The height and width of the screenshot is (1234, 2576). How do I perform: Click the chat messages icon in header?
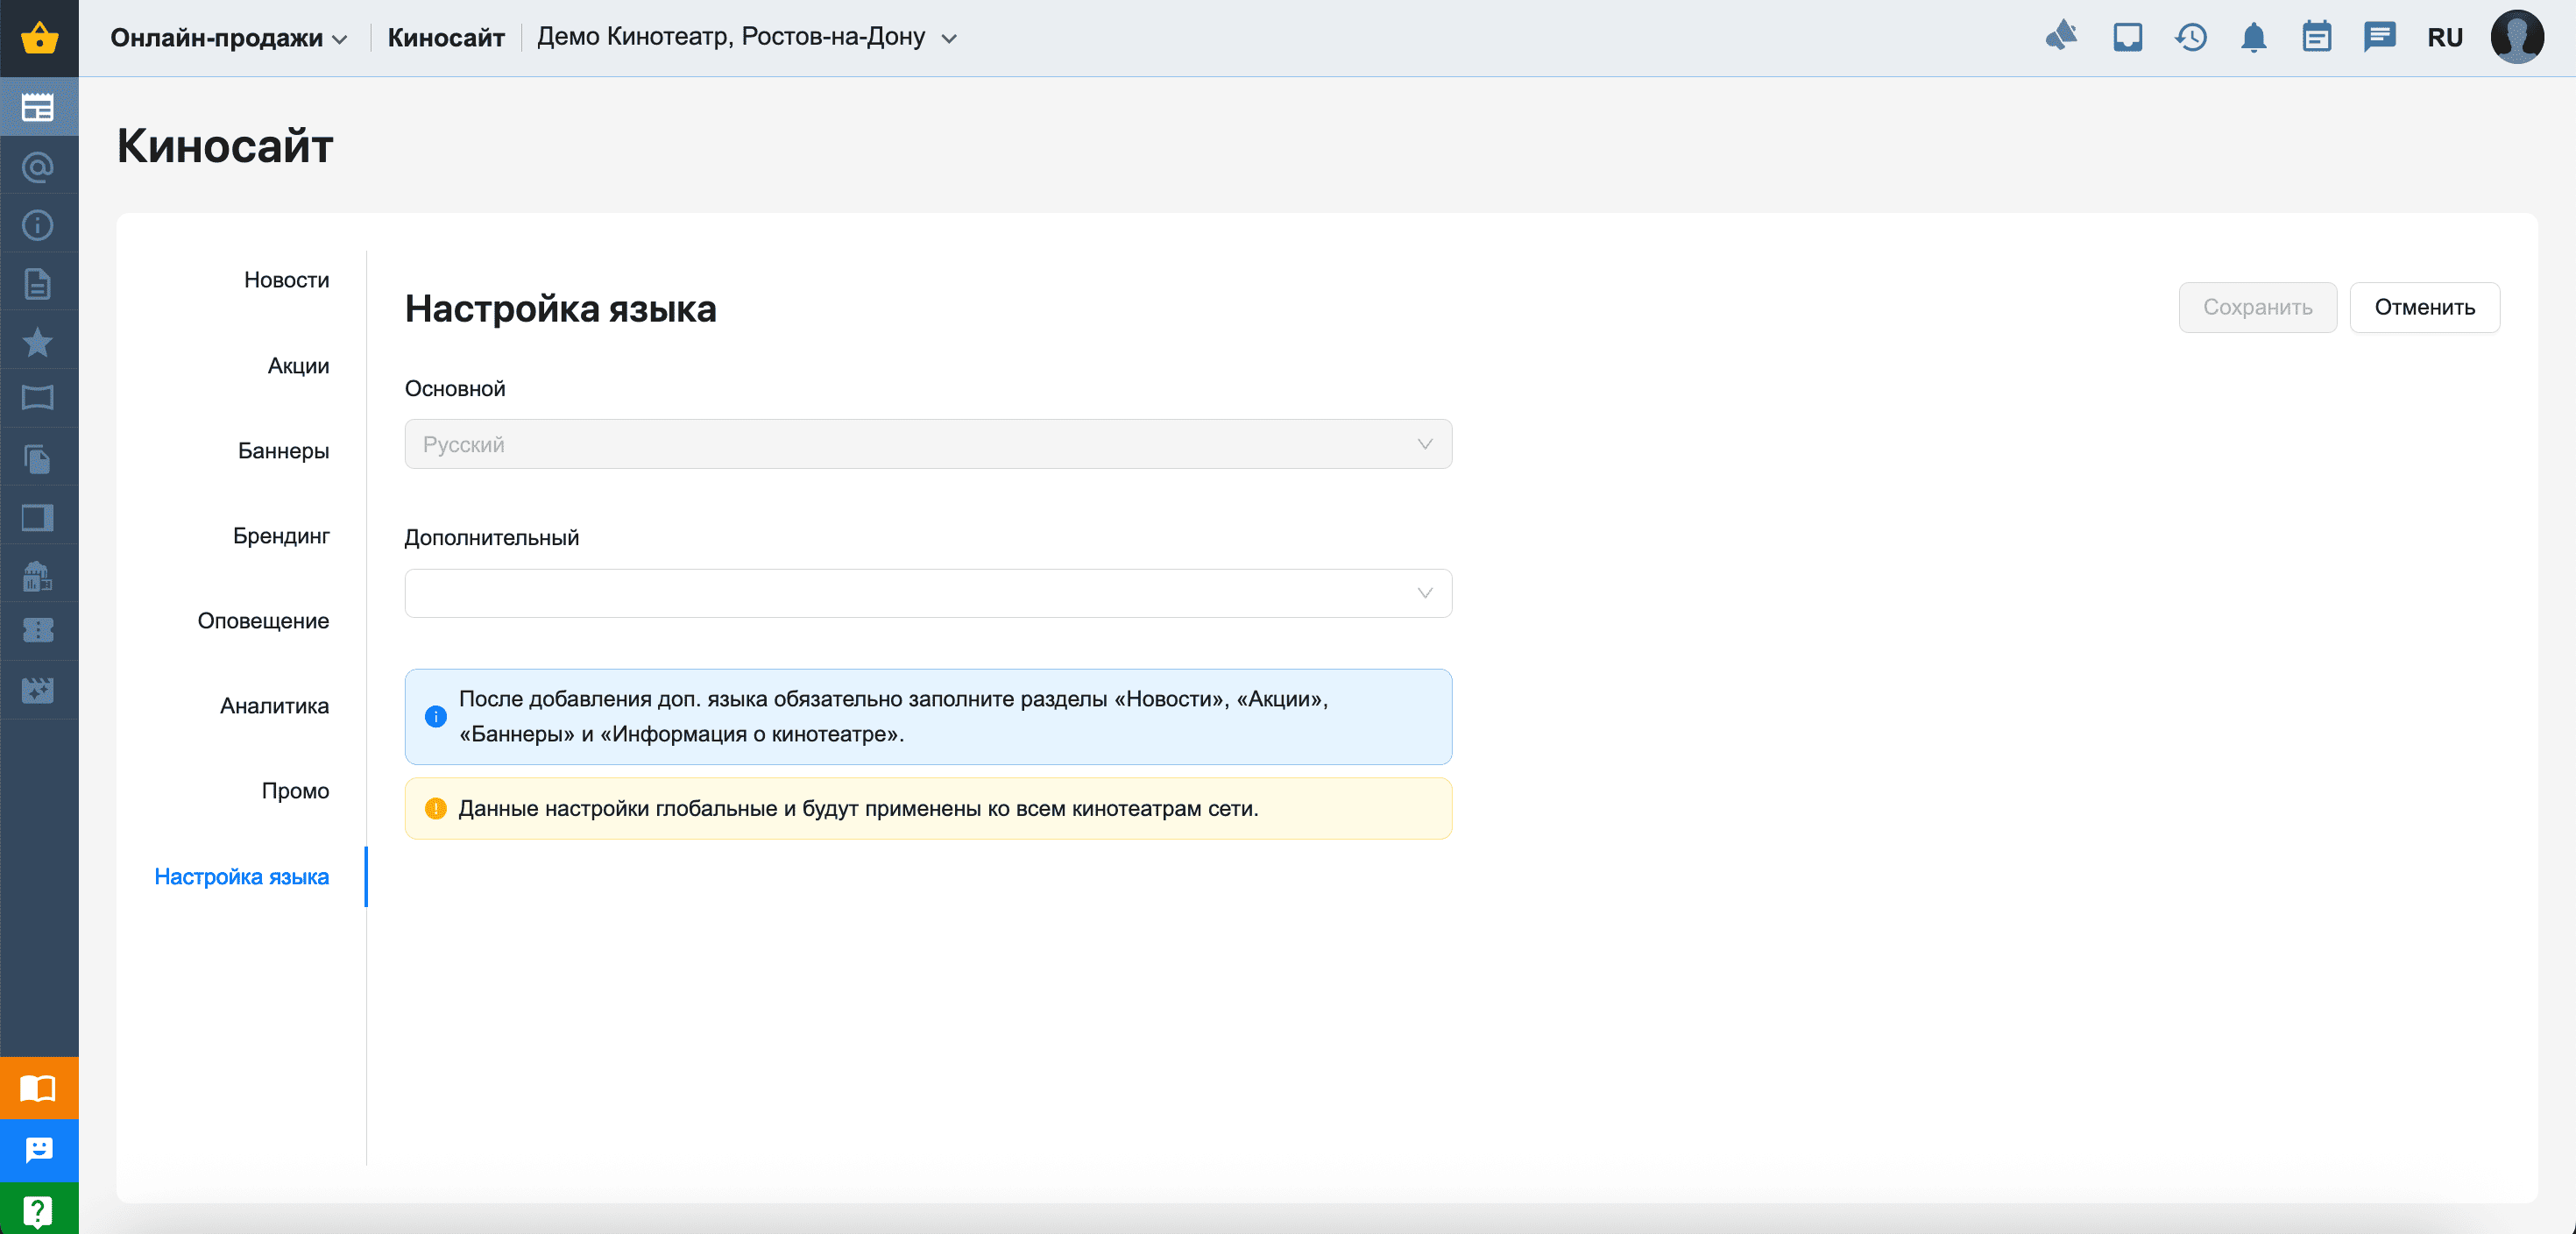coord(2379,38)
